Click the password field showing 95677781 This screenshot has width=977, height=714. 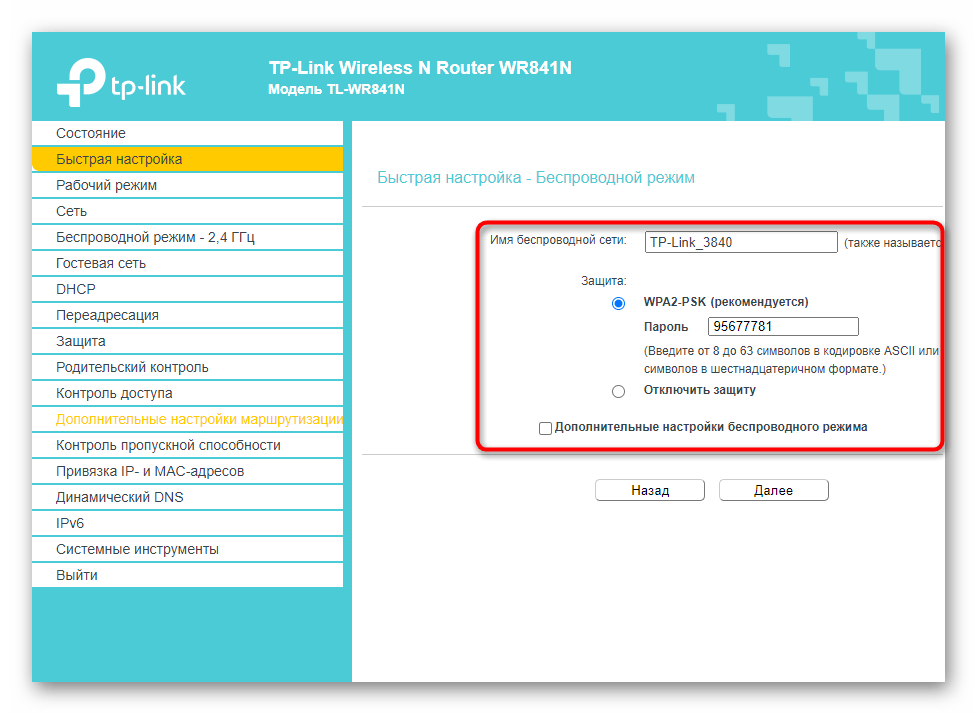(782, 326)
